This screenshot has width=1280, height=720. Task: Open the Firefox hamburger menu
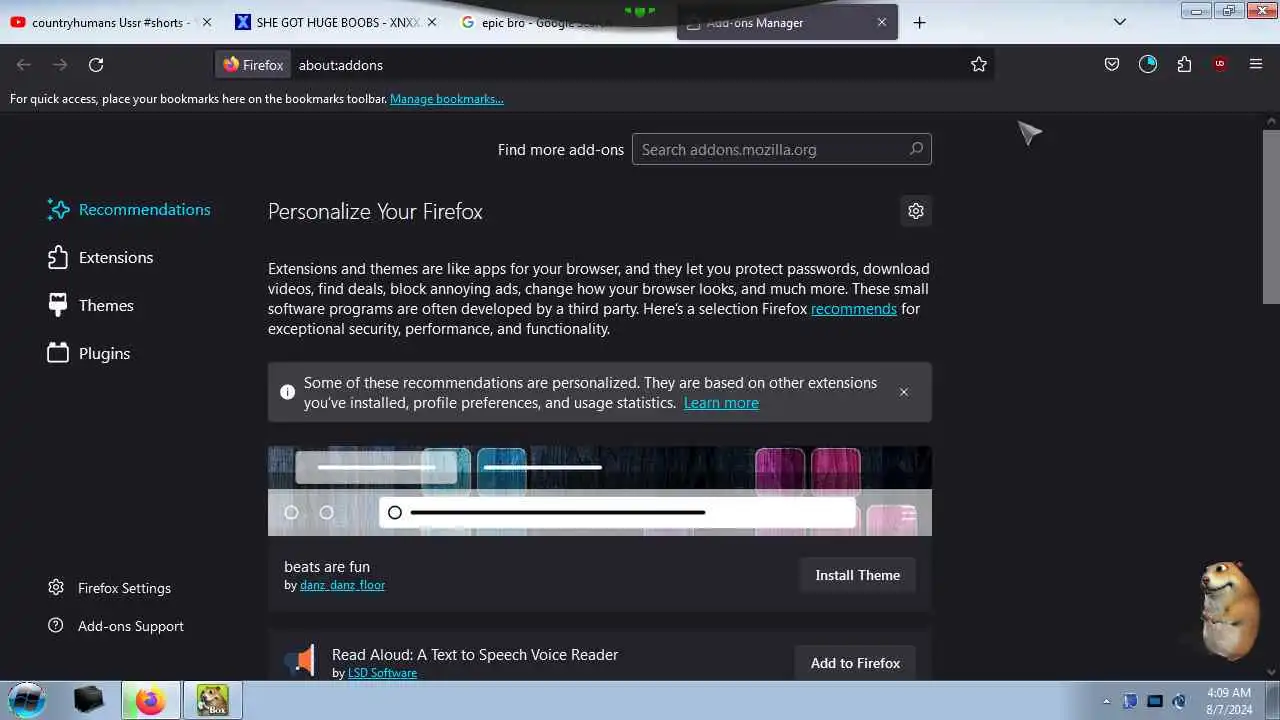(1256, 64)
